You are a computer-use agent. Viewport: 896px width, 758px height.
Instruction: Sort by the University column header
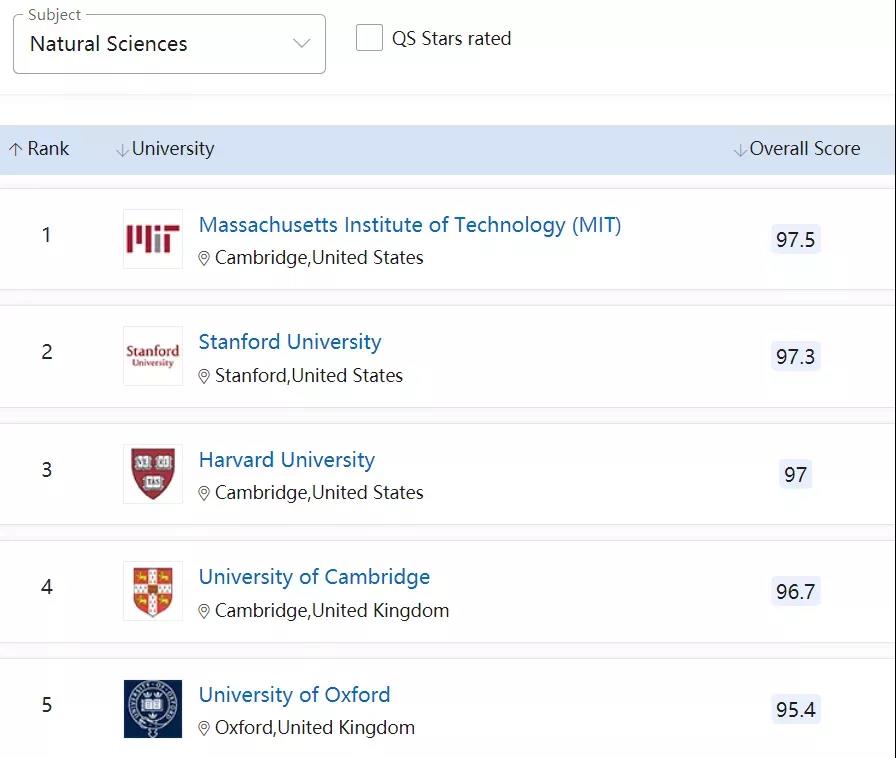(173, 149)
